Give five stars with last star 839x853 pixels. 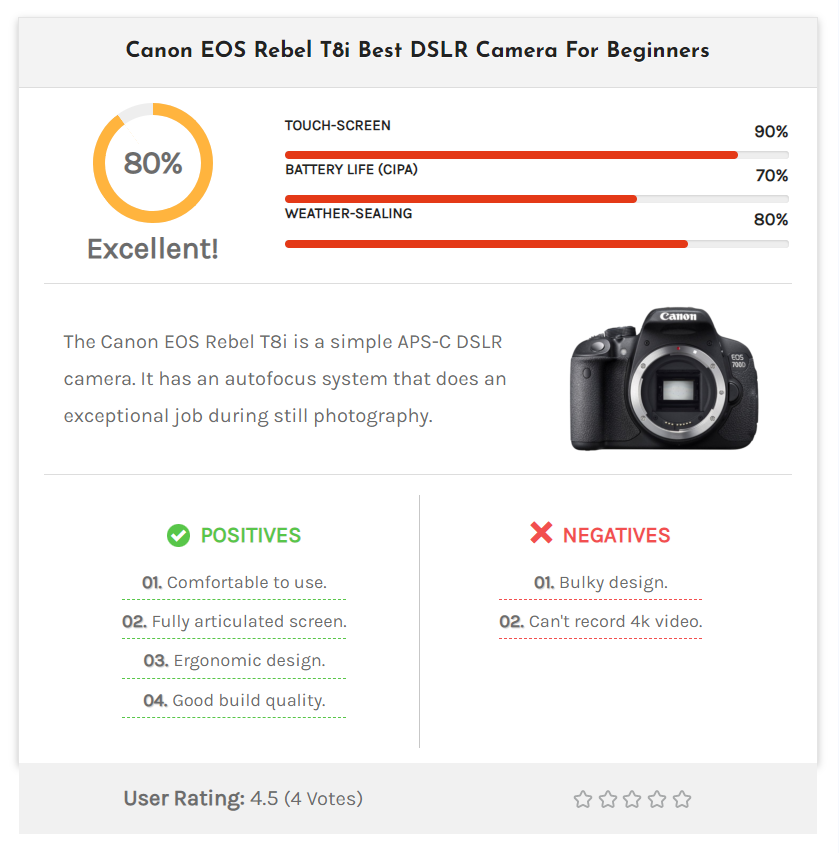[x=682, y=799]
